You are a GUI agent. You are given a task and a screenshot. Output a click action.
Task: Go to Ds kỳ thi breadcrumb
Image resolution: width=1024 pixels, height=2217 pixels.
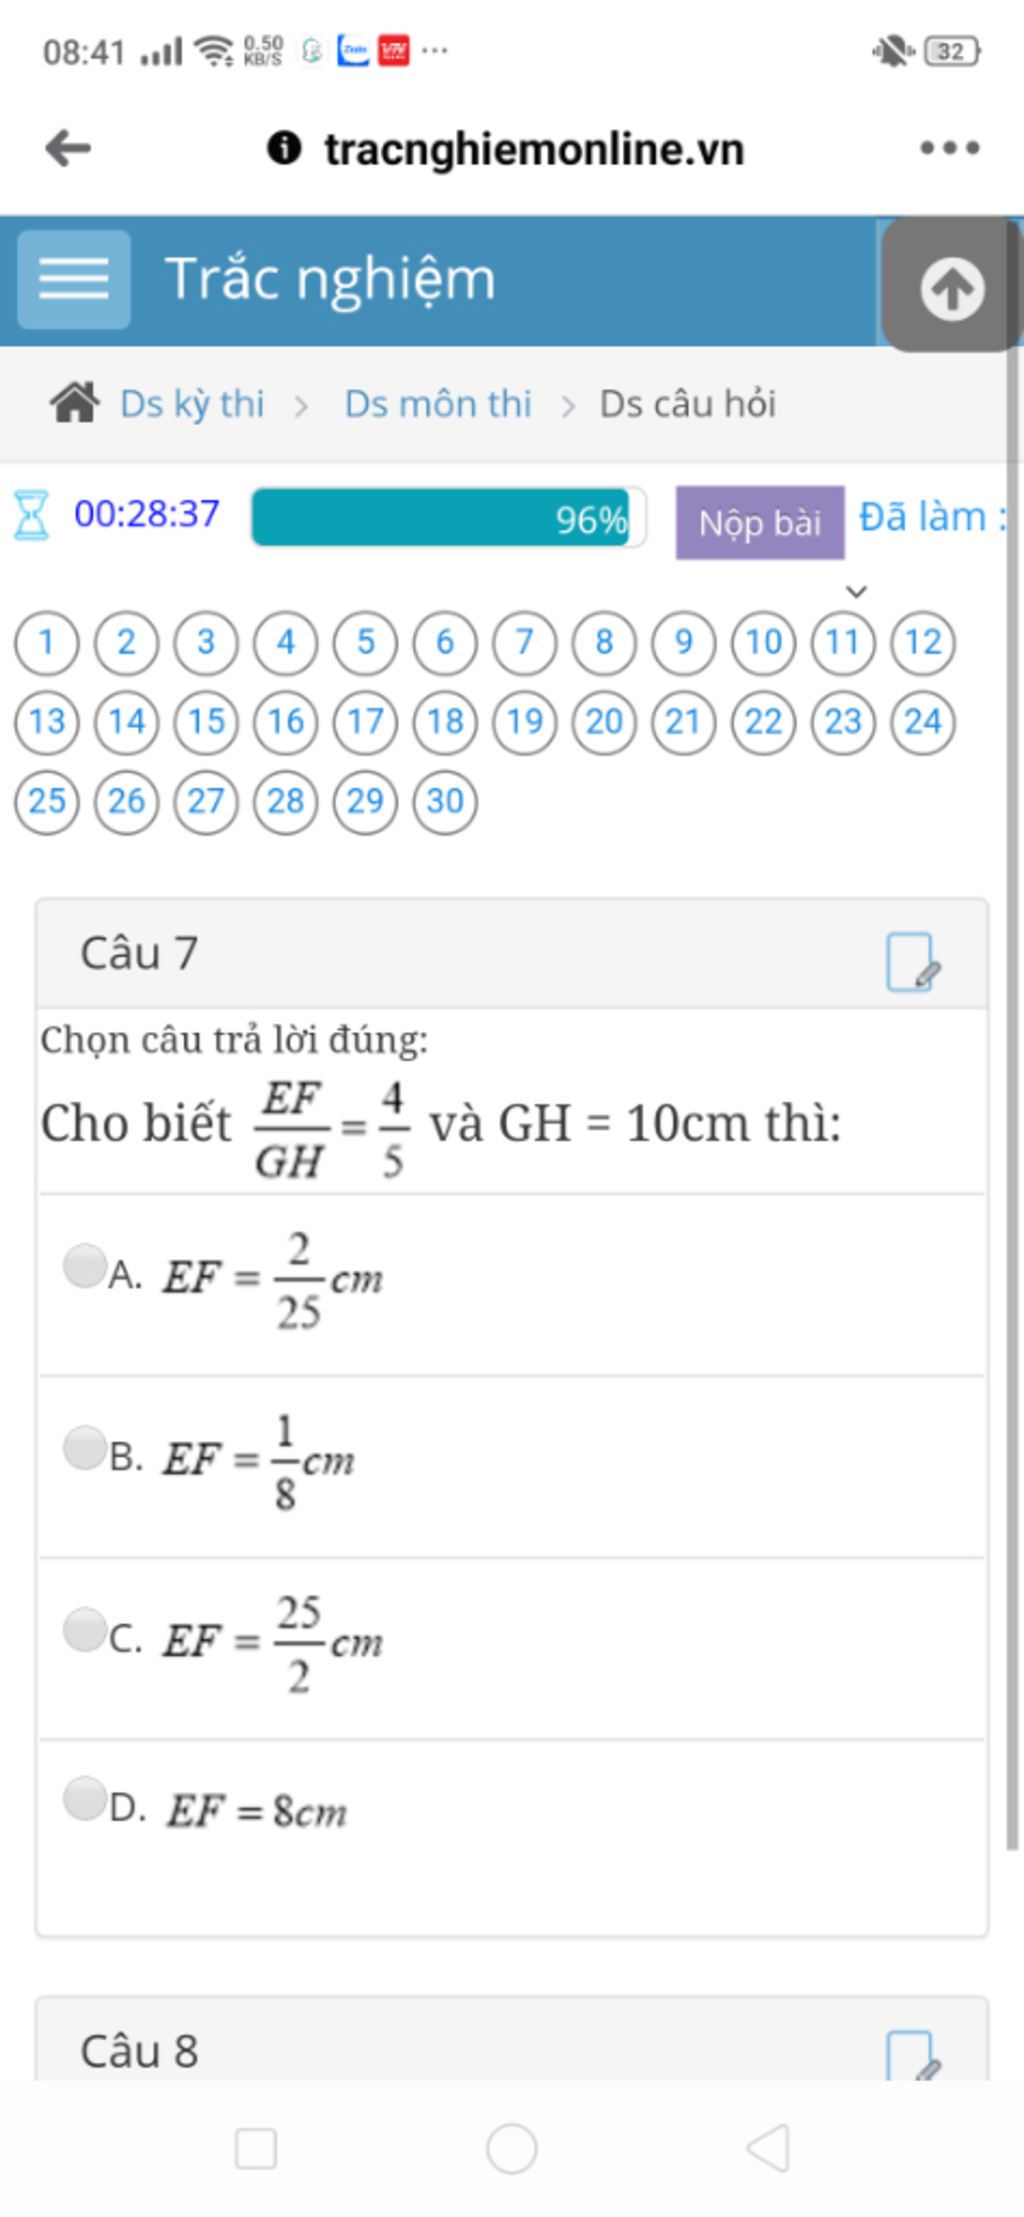coord(192,404)
